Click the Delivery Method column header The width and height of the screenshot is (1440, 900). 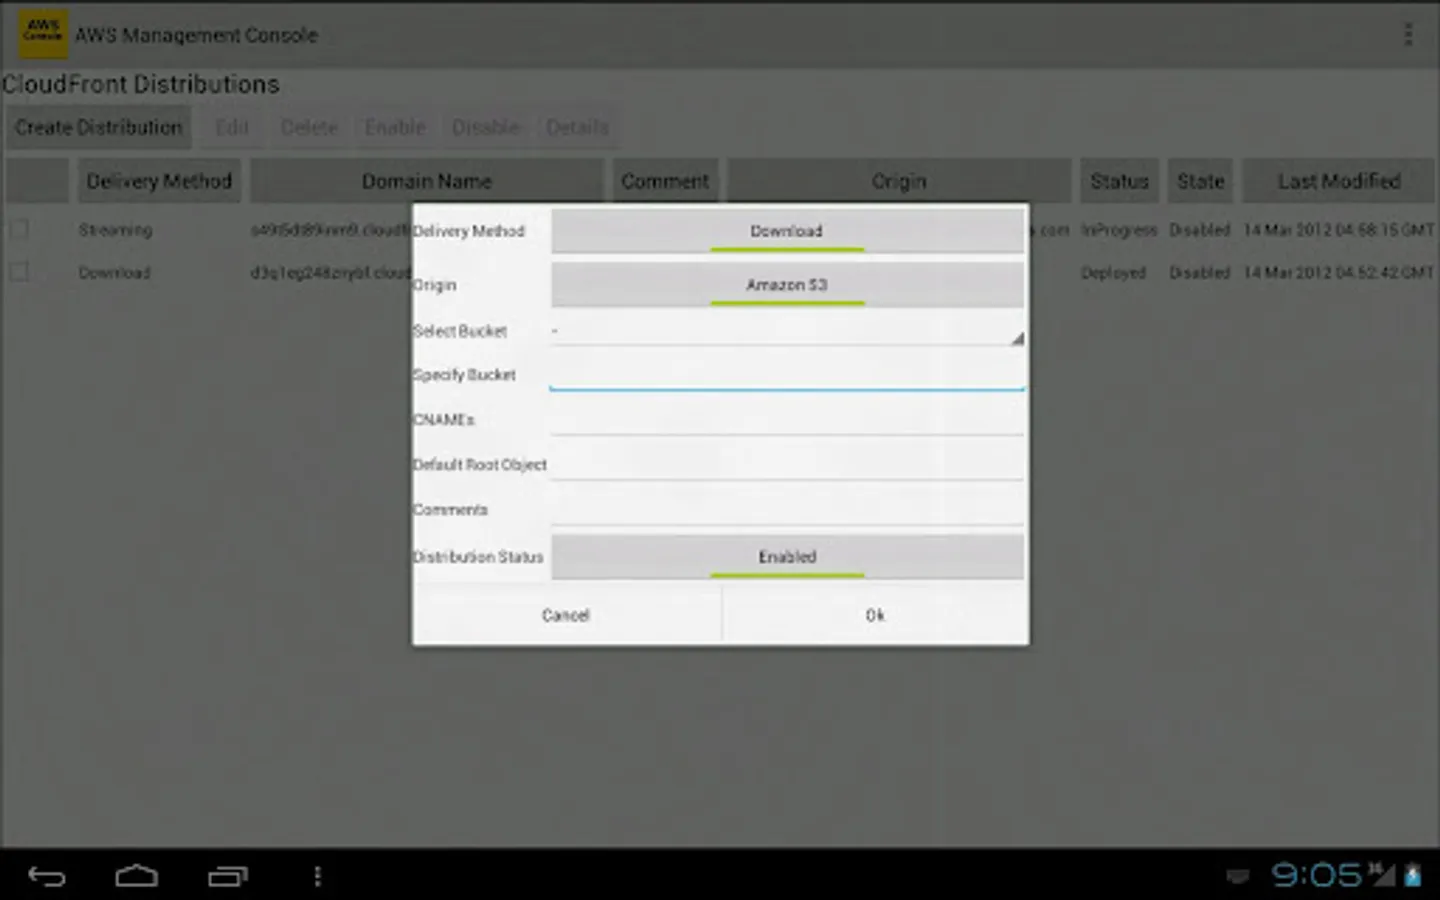pyautogui.click(x=159, y=181)
